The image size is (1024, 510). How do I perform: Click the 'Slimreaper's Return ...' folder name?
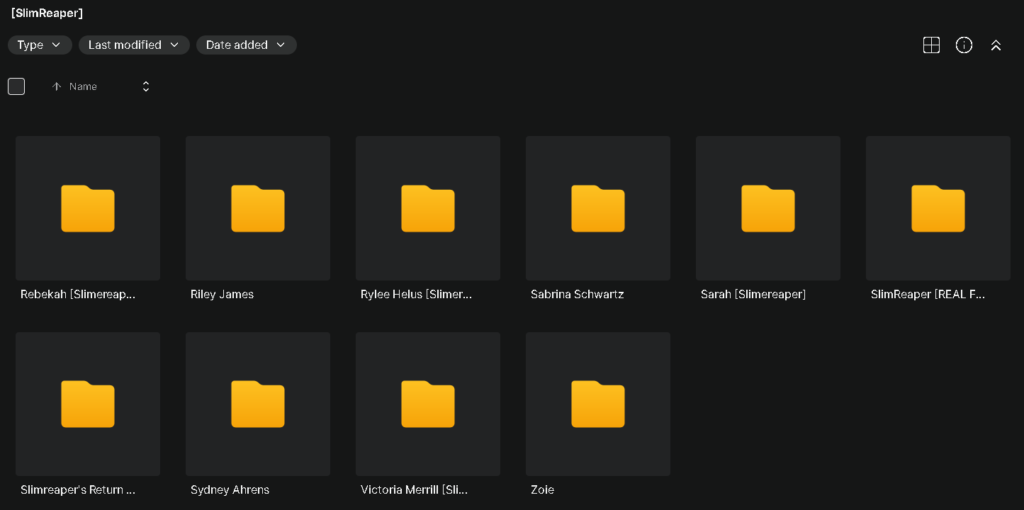tap(78, 490)
